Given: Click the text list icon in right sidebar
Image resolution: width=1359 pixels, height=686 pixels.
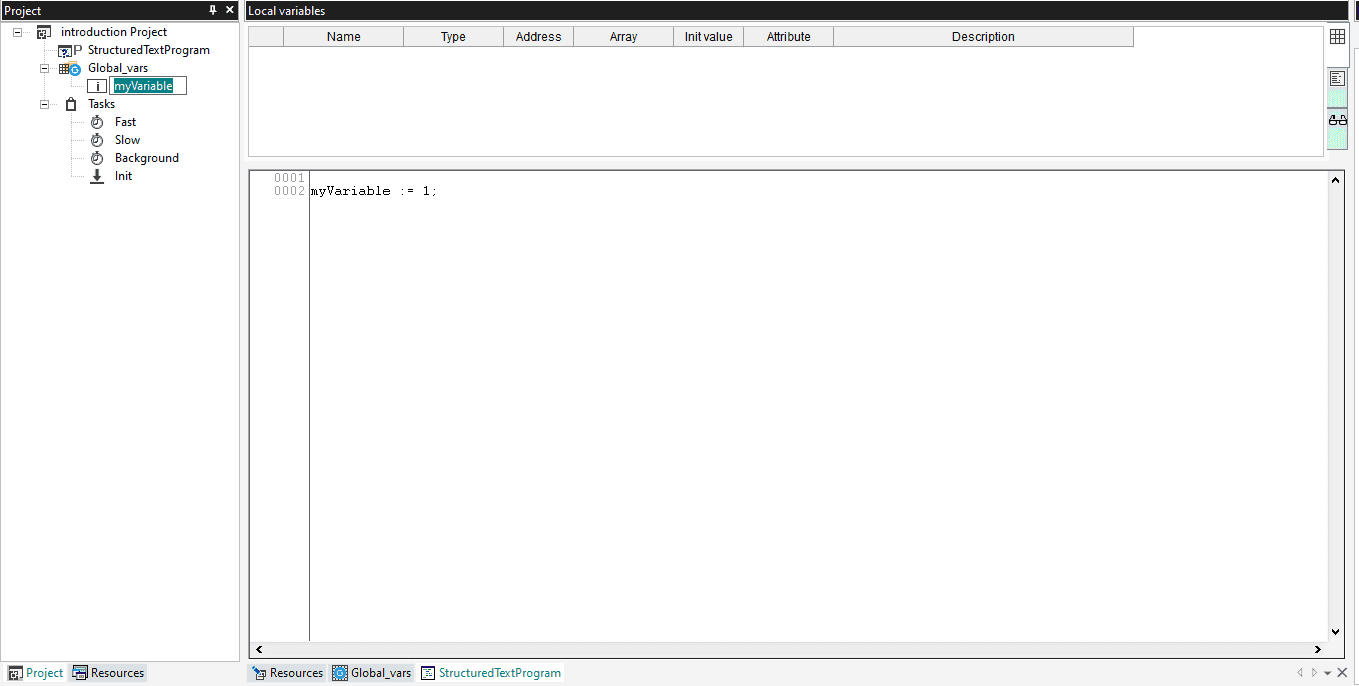Looking at the screenshot, I should point(1337,78).
